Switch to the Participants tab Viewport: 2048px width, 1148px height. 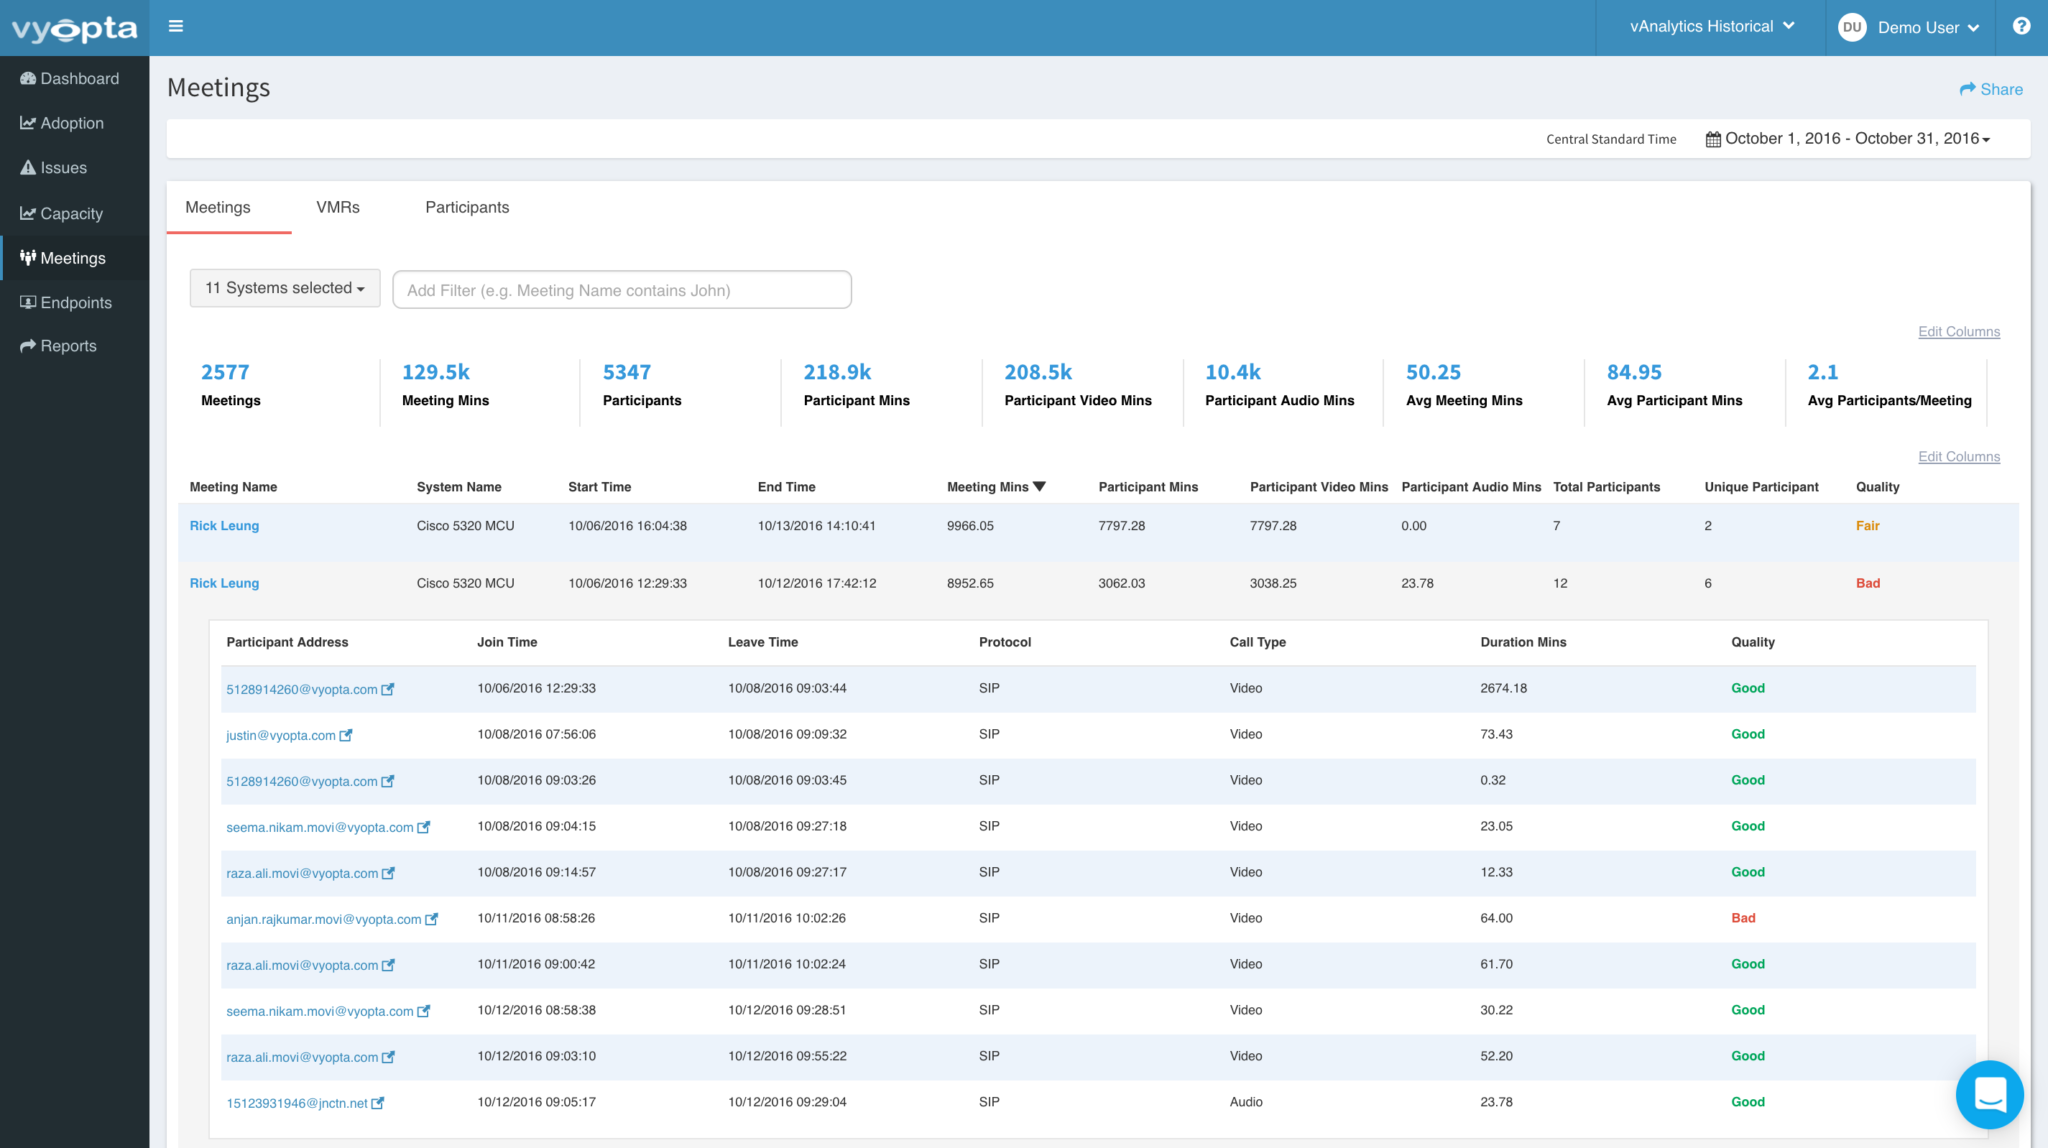467,207
